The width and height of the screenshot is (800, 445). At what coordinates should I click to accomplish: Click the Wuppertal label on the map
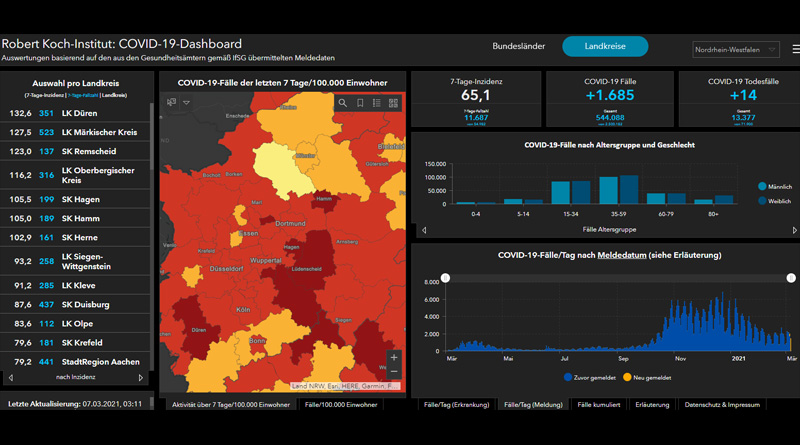coord(266,260)
